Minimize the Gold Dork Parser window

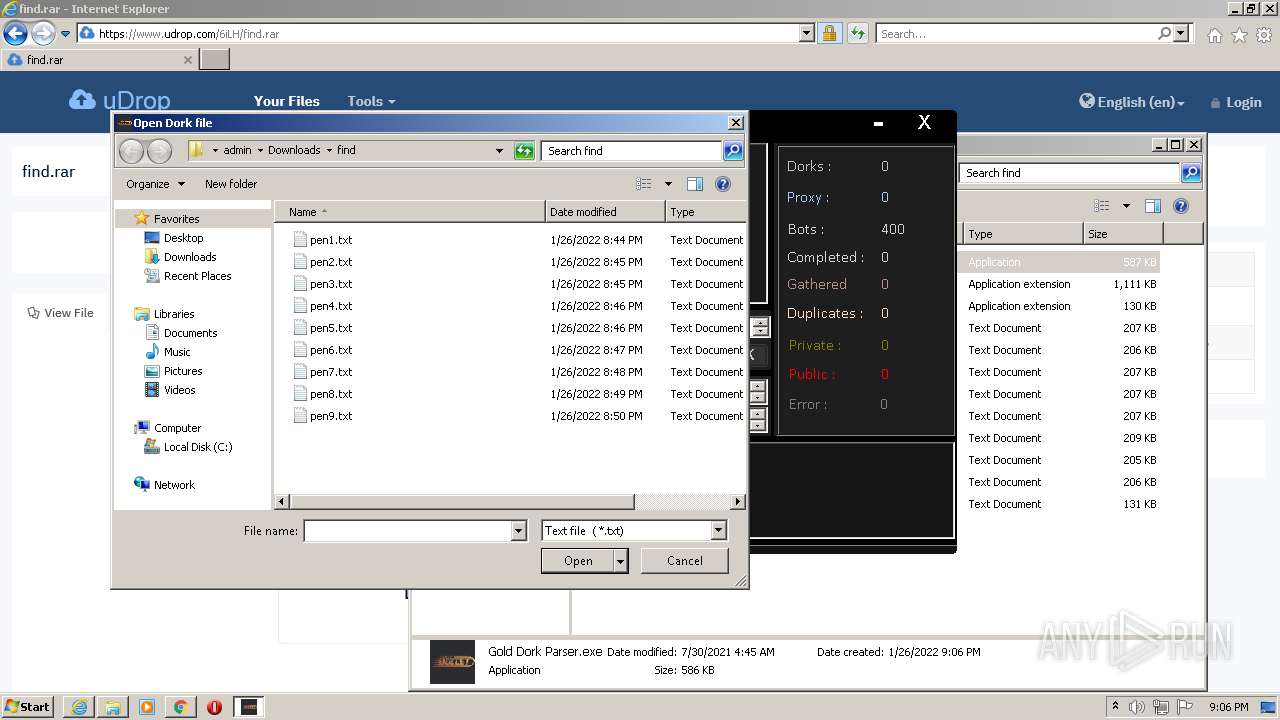(x=878, y=123)
